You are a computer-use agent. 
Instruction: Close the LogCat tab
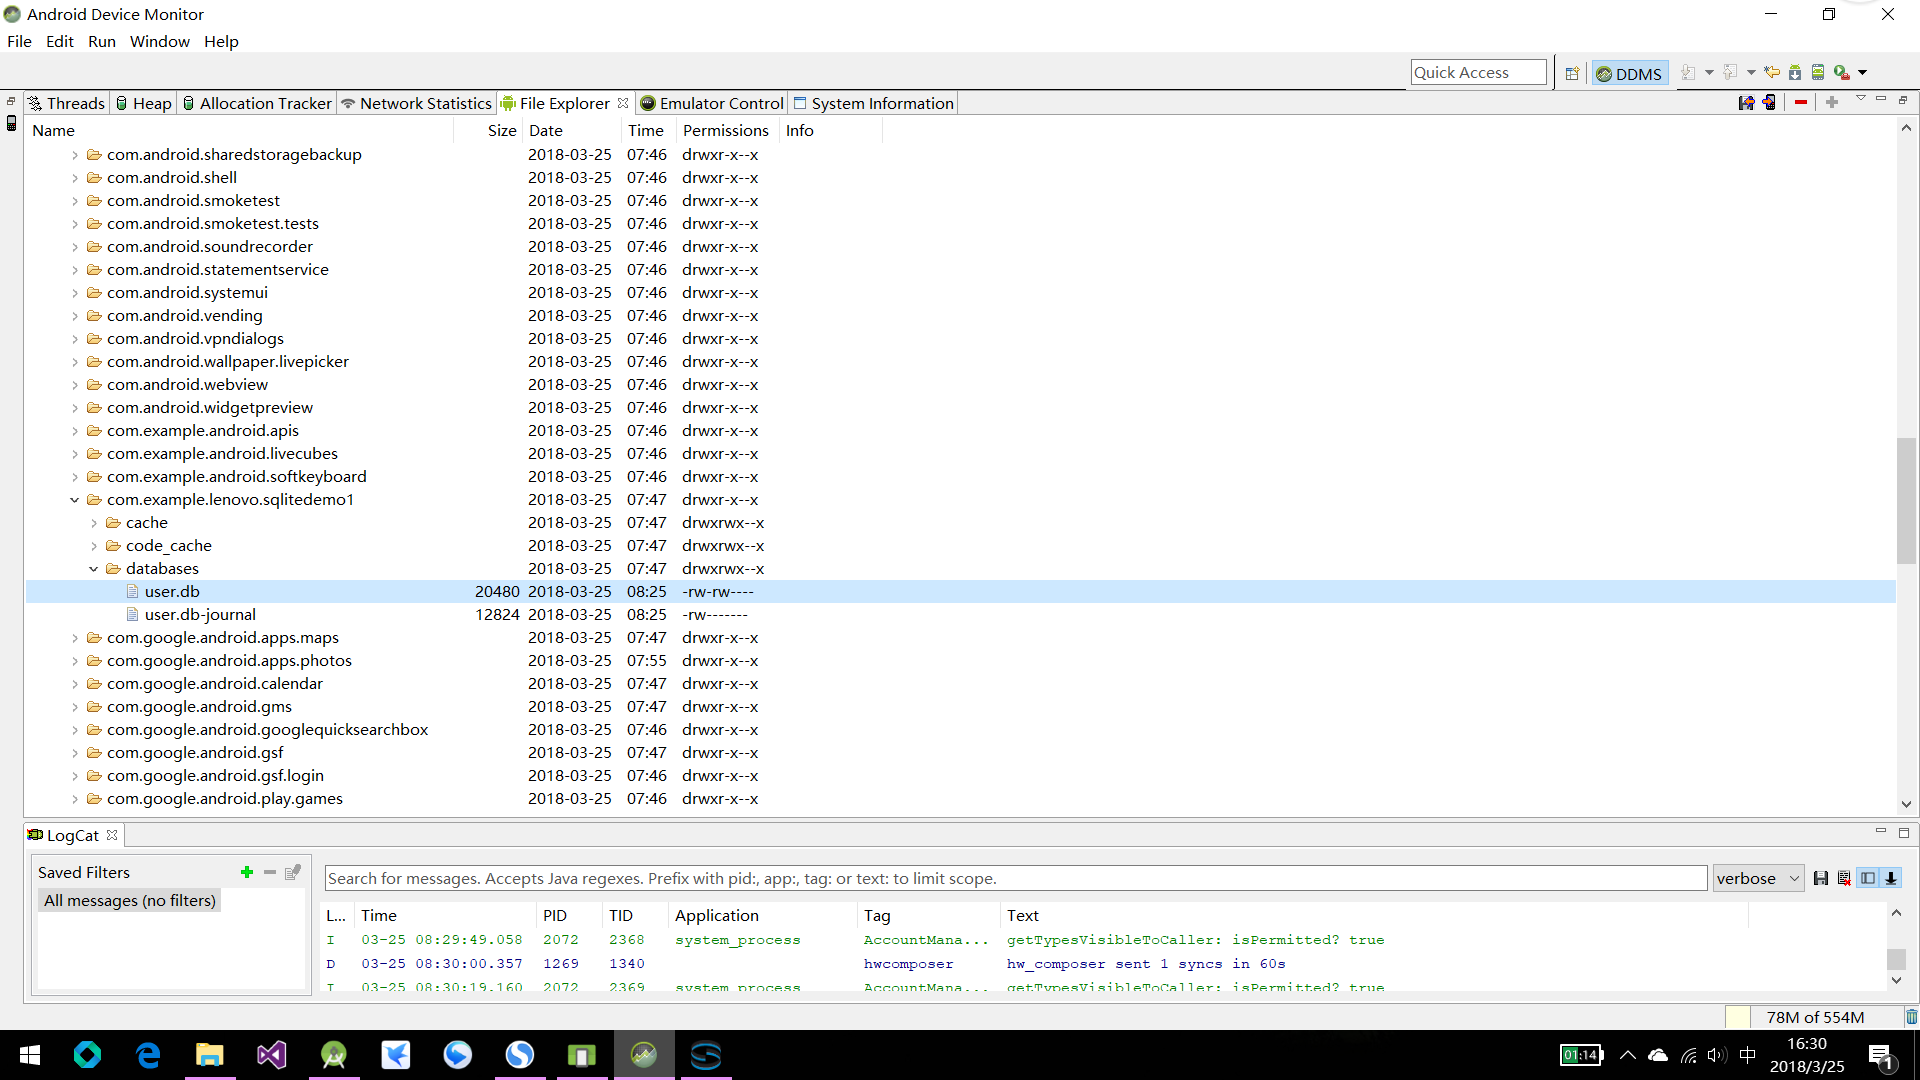[x=112, y=835]
